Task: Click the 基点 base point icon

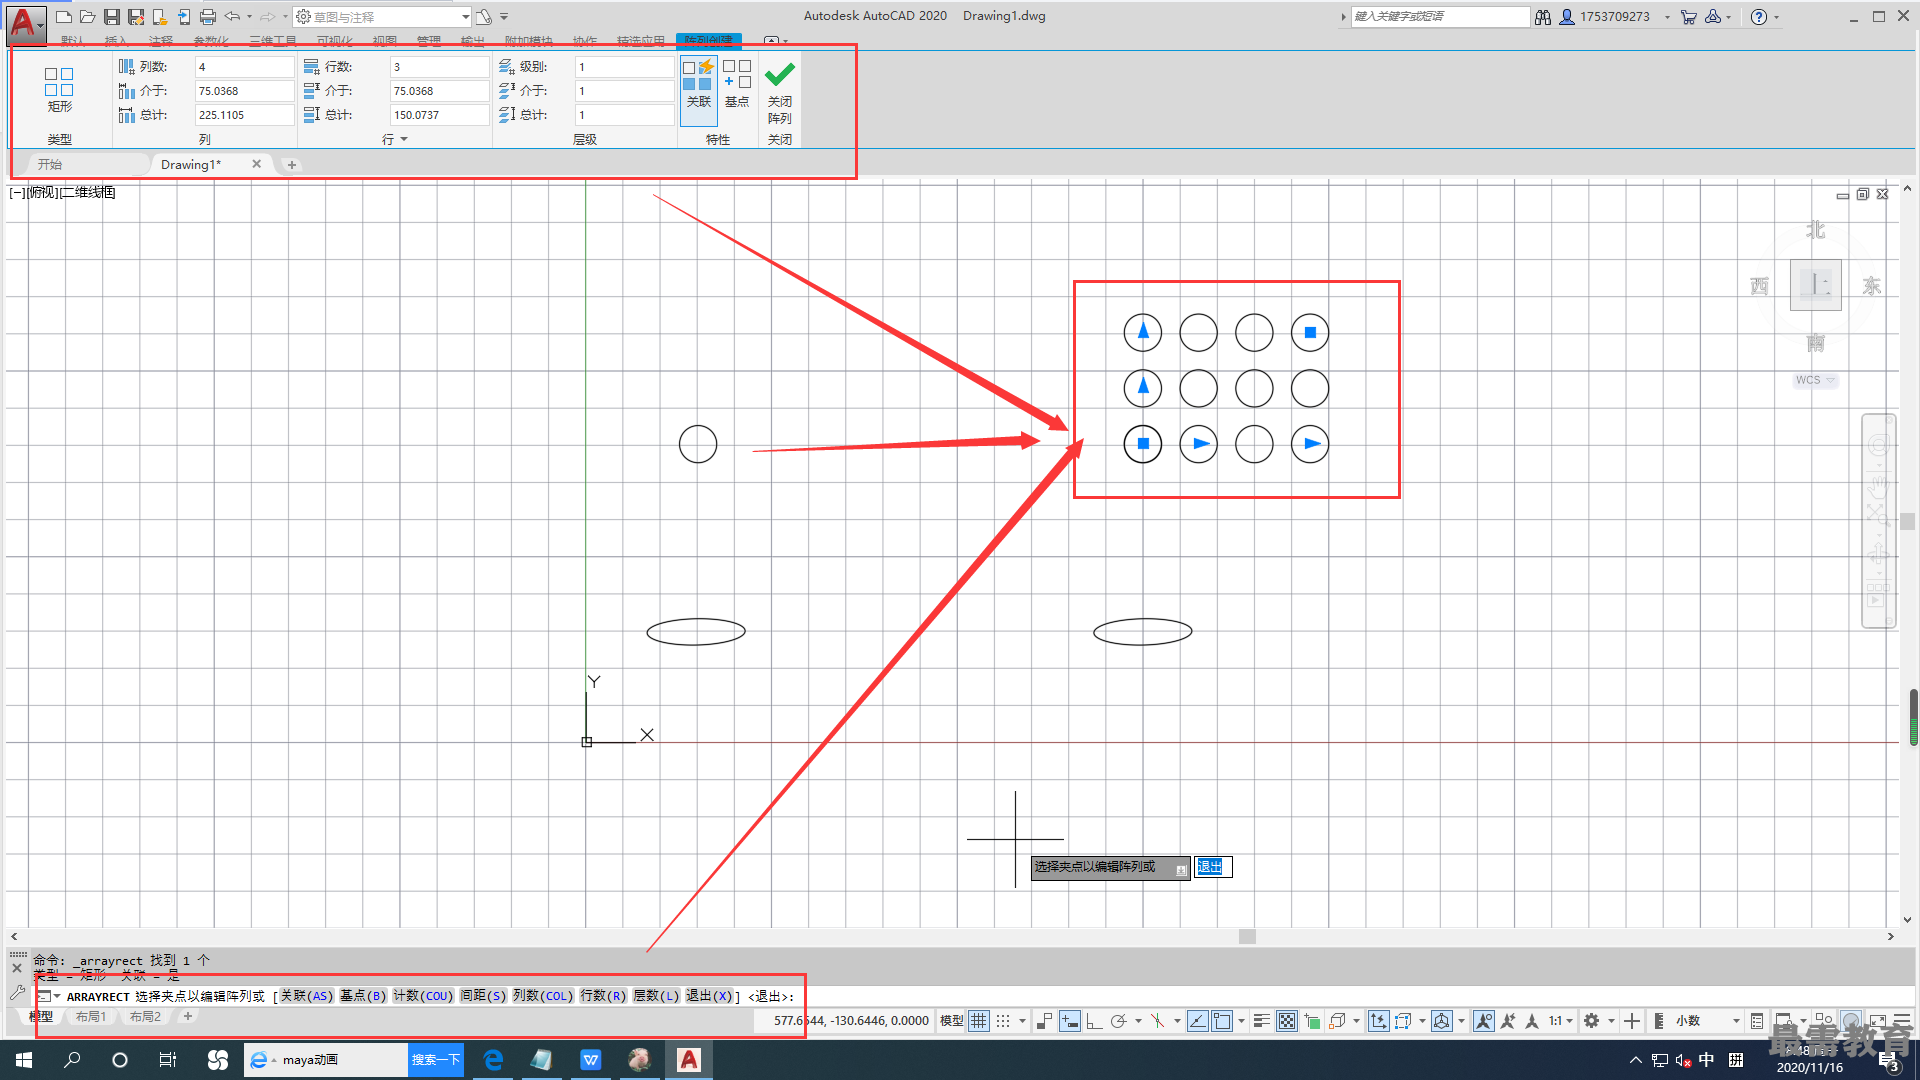Action: tap(737, 84)
